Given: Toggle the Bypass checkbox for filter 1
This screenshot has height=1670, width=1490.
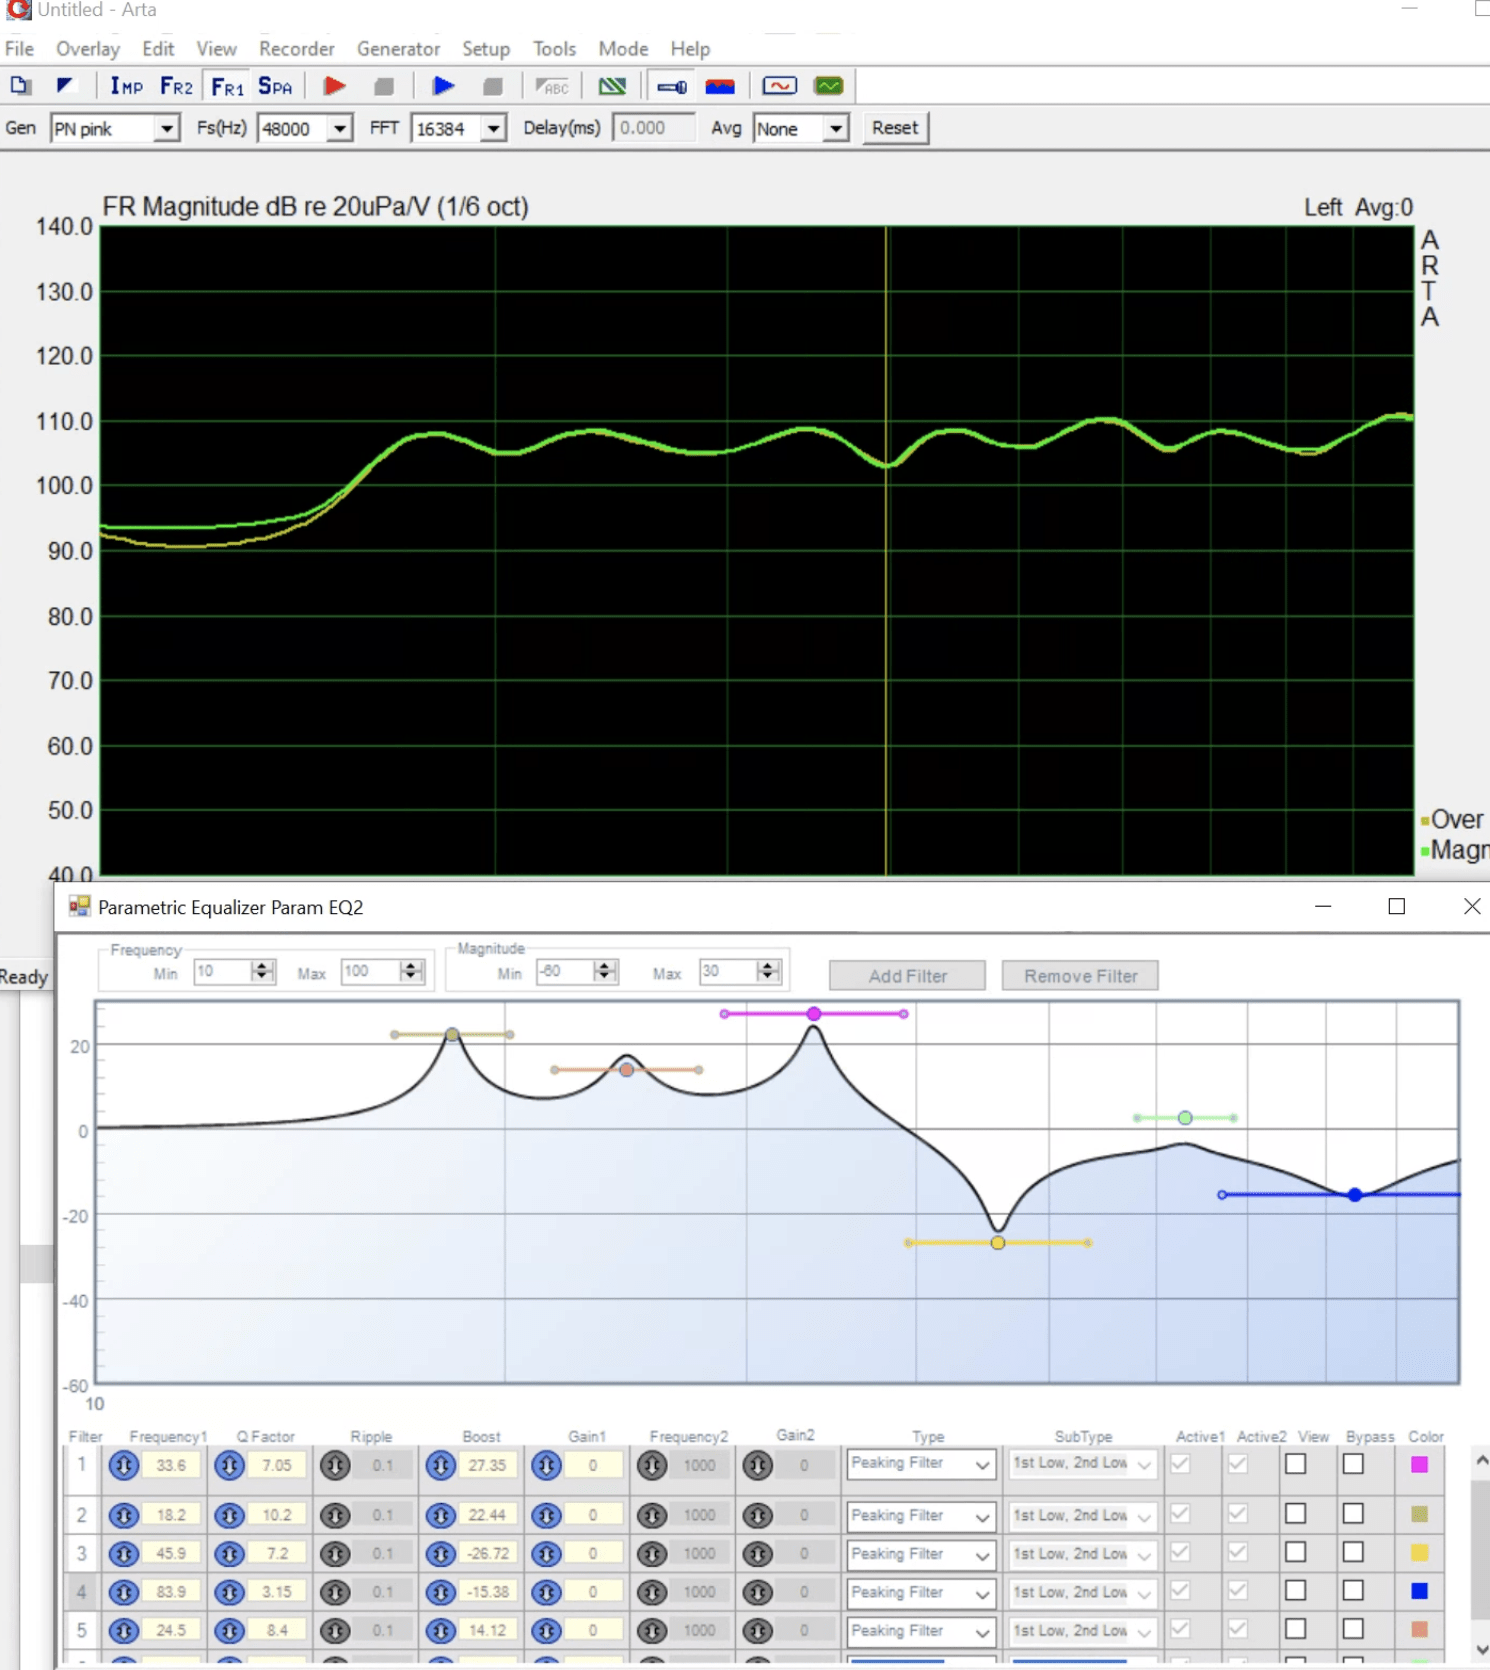Looking at the screenshot, I should pyautogui.click(x=1354, y=1465).
